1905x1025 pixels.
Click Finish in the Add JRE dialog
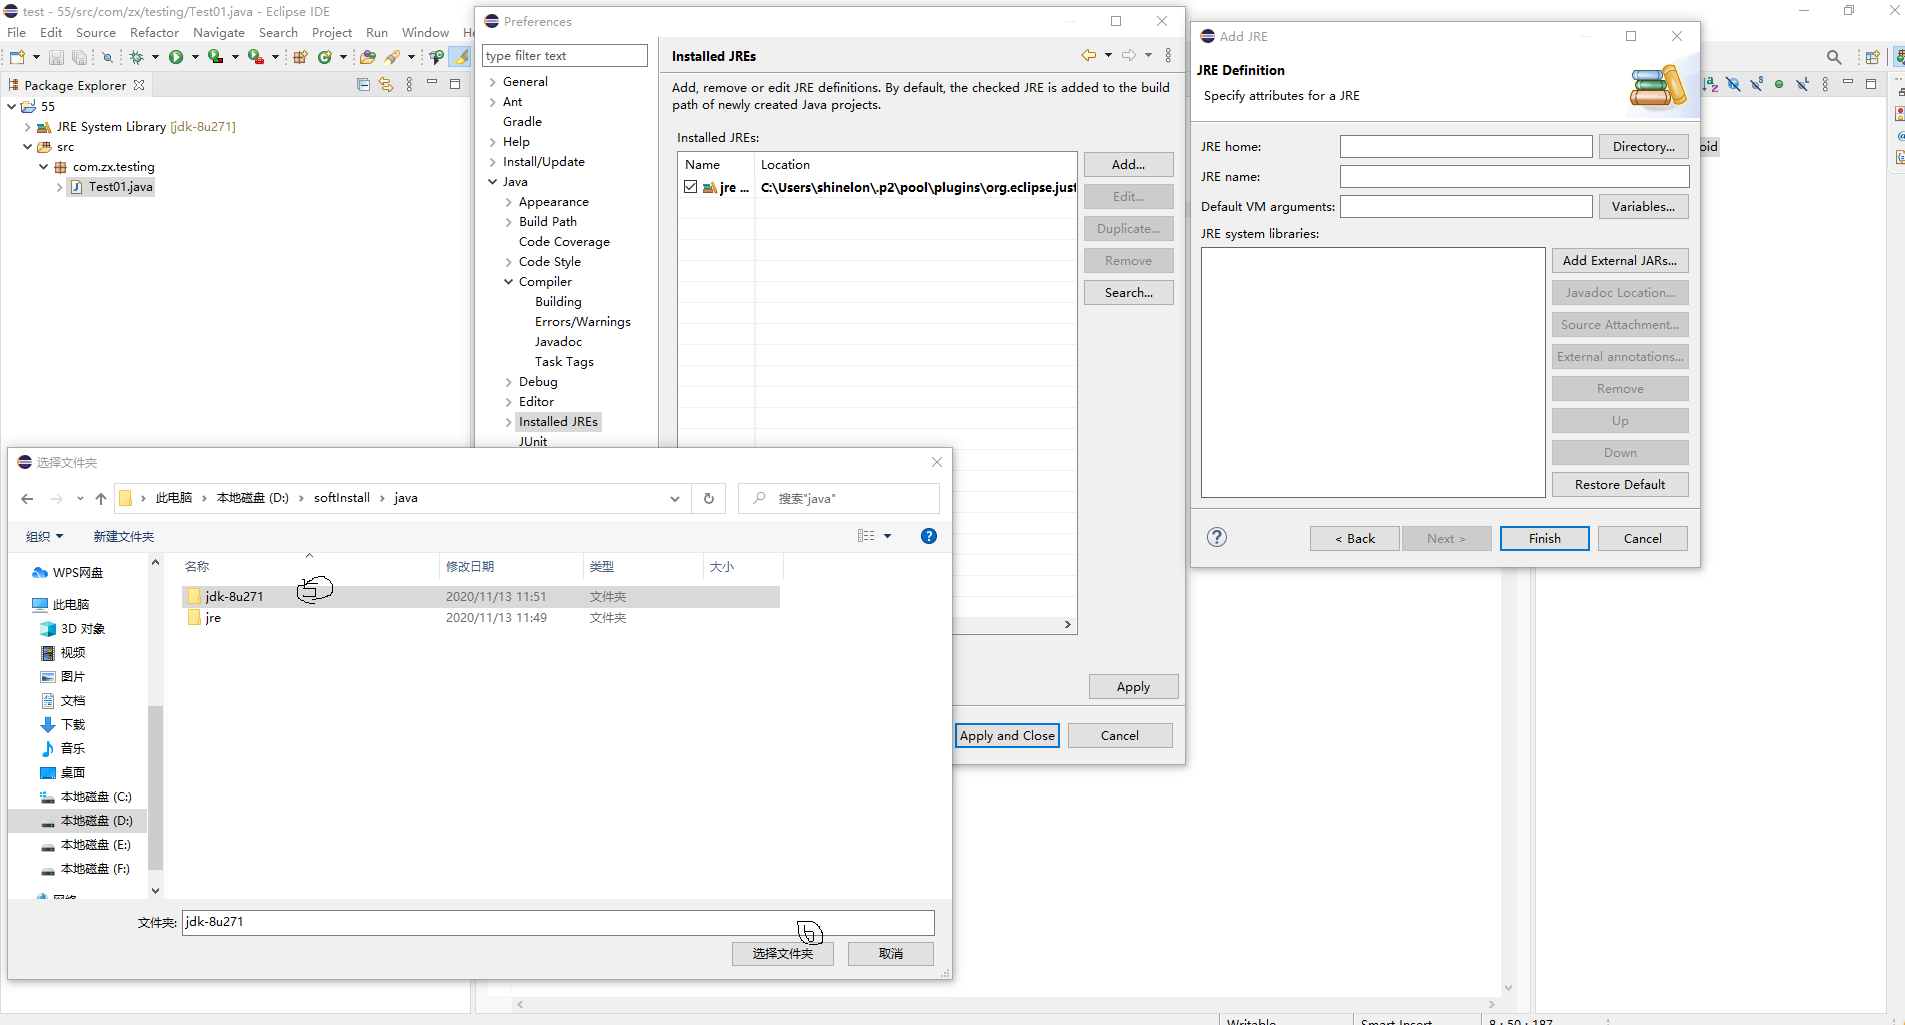pyautogui.click(x=1544, y=538)
